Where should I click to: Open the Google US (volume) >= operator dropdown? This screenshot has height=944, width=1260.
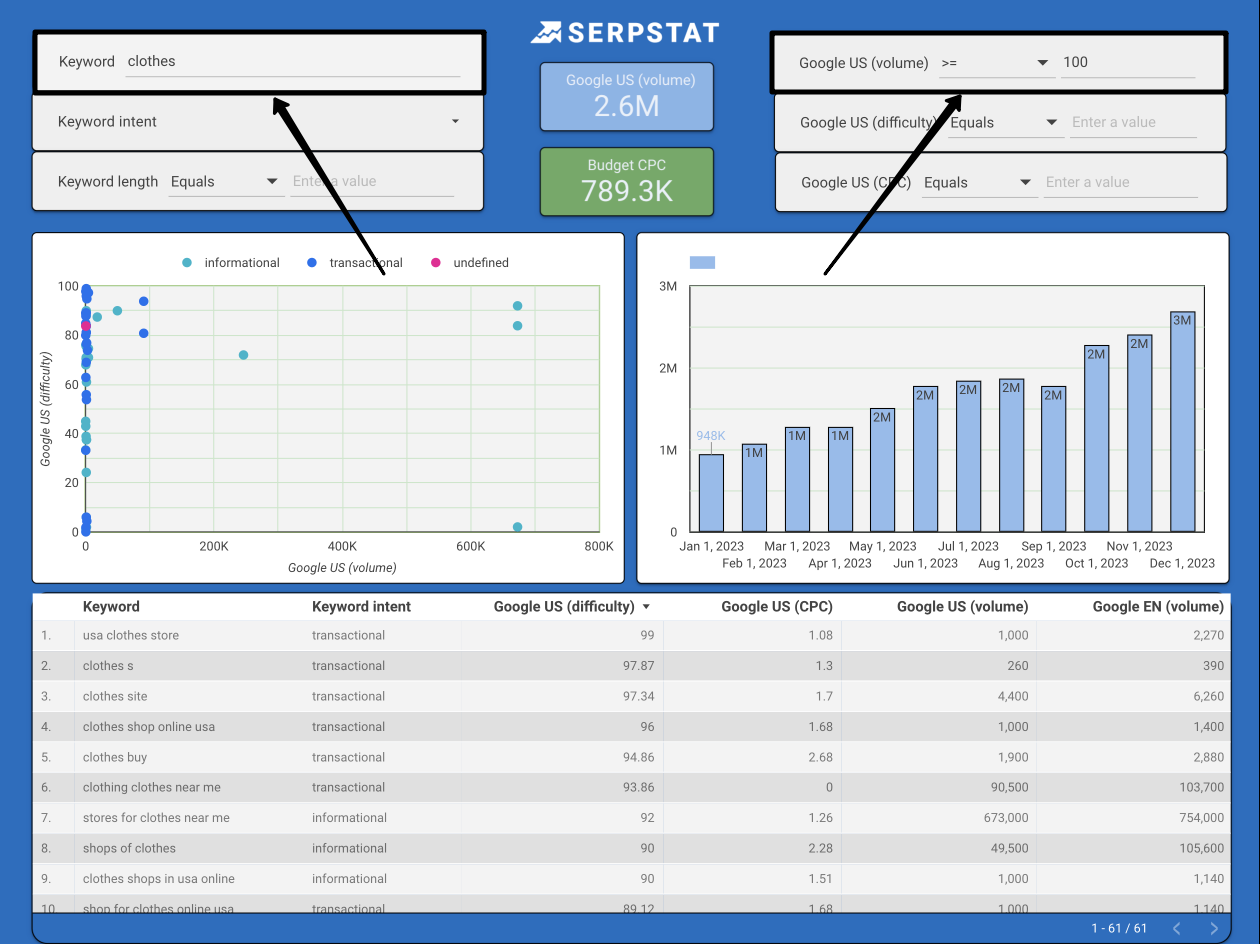coord(1040,62)
